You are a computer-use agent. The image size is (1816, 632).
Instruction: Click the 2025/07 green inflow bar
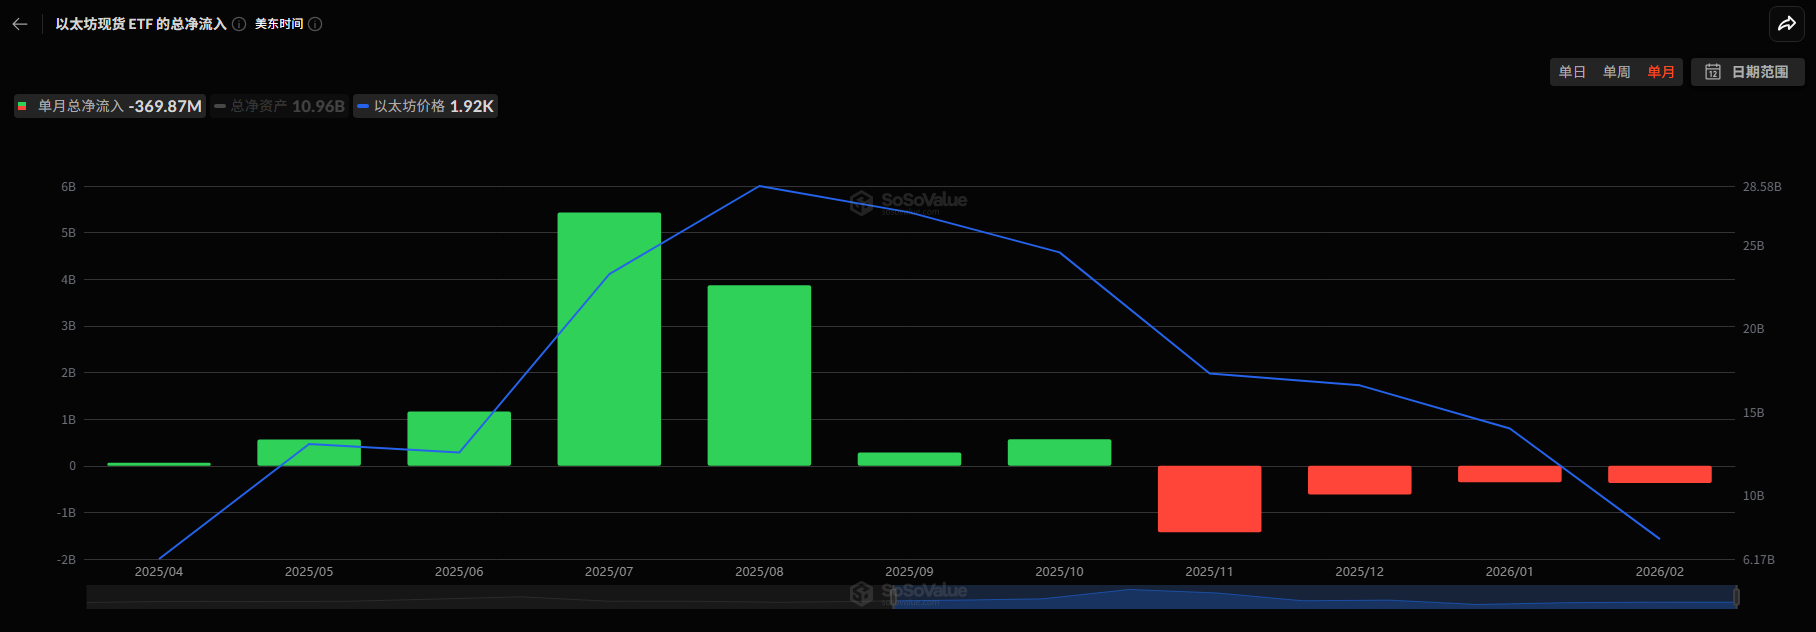click(609, 339)
